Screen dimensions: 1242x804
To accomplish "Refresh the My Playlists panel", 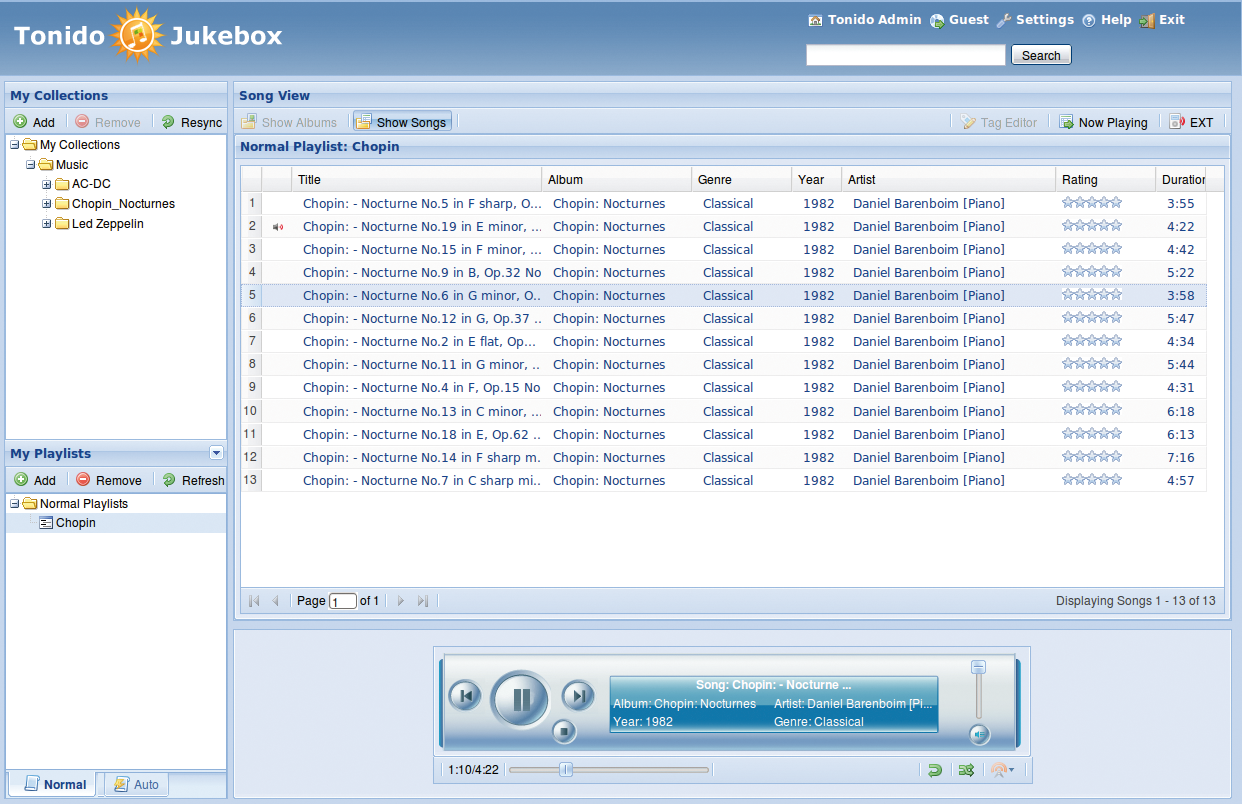I will click(193, 480).
